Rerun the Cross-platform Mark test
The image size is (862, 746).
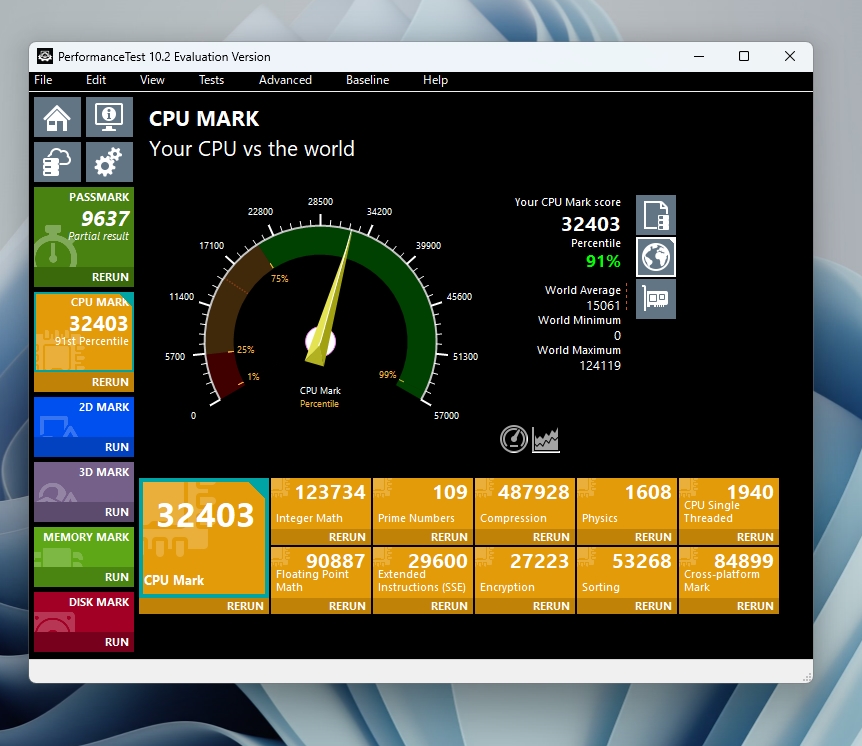pyautogui.click(x=729, y=606)
